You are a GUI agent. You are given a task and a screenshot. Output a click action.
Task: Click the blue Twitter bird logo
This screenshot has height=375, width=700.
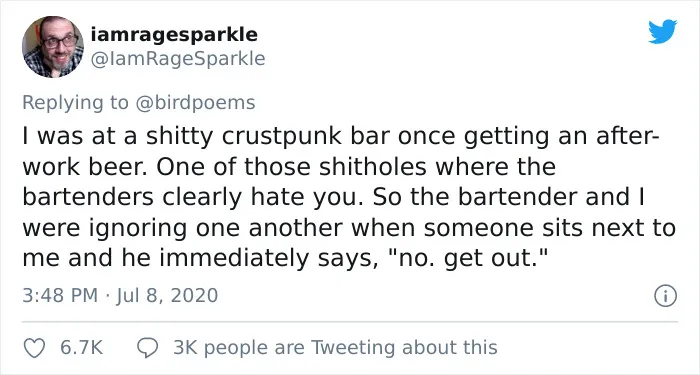point(662,31)
